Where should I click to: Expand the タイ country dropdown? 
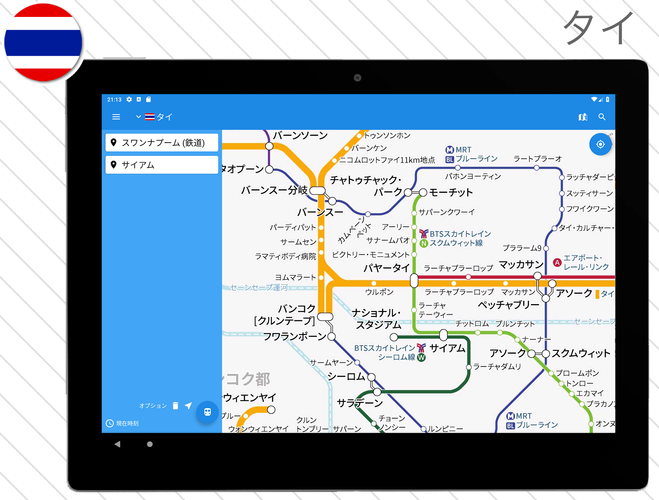[154, 117]
